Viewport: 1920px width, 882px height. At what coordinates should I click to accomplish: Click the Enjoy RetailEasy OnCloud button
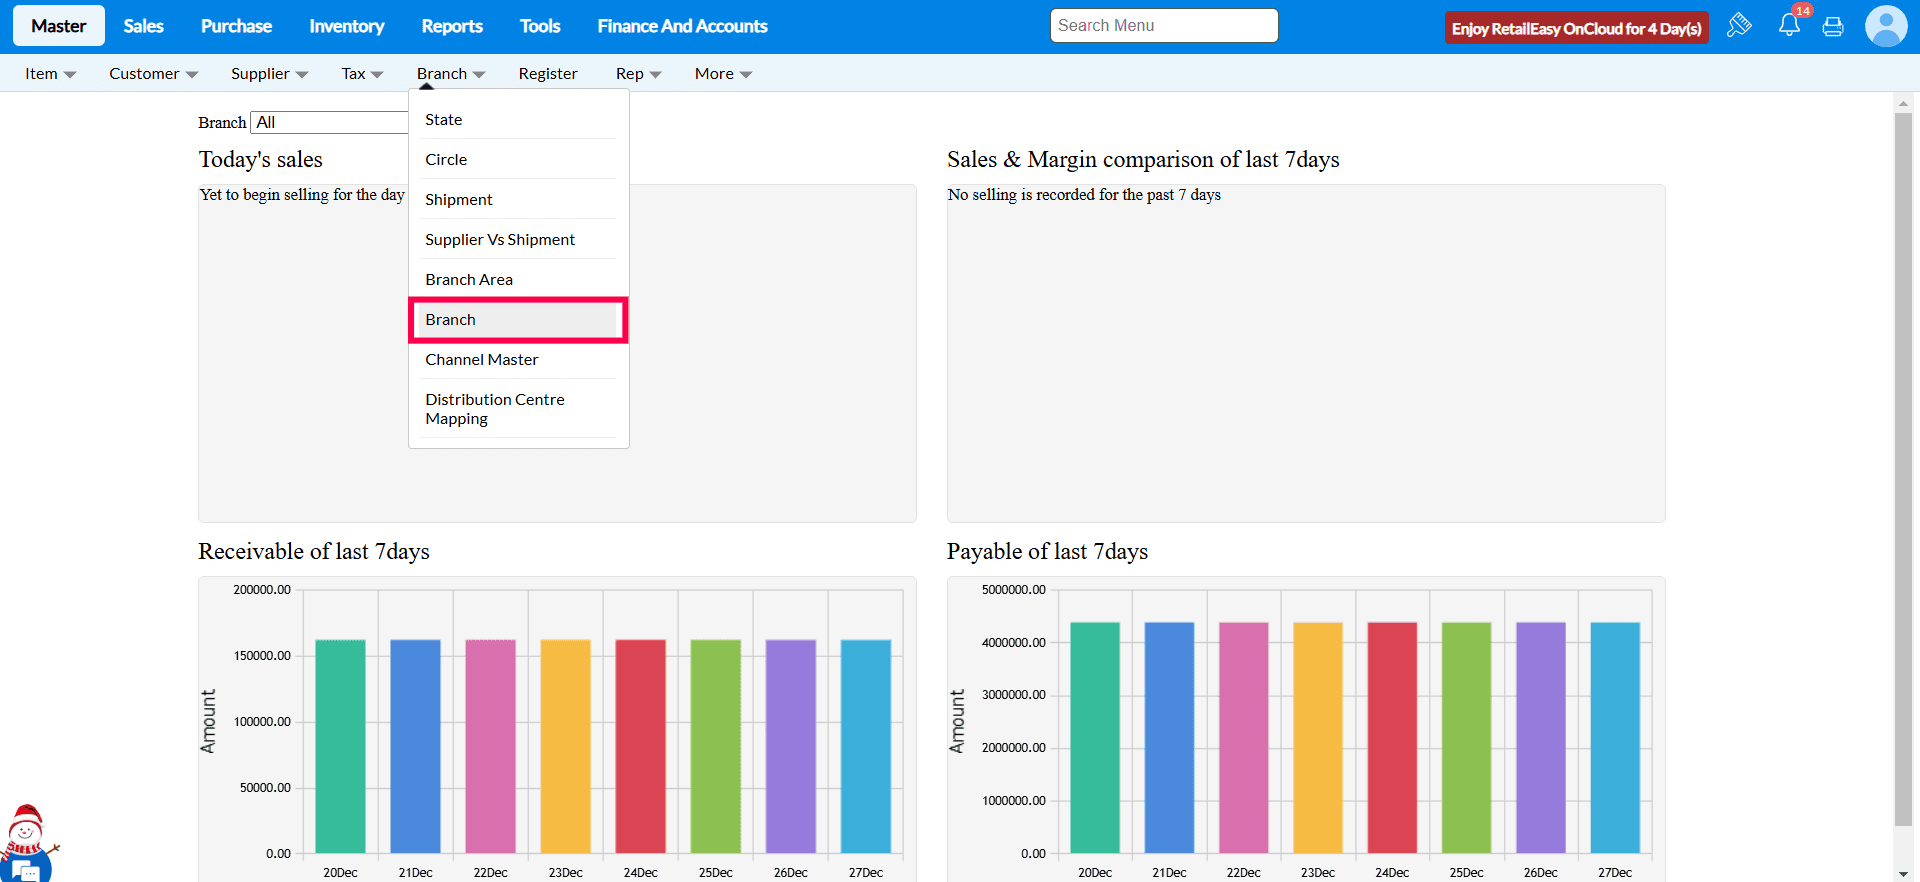[x=1576, y=28]
